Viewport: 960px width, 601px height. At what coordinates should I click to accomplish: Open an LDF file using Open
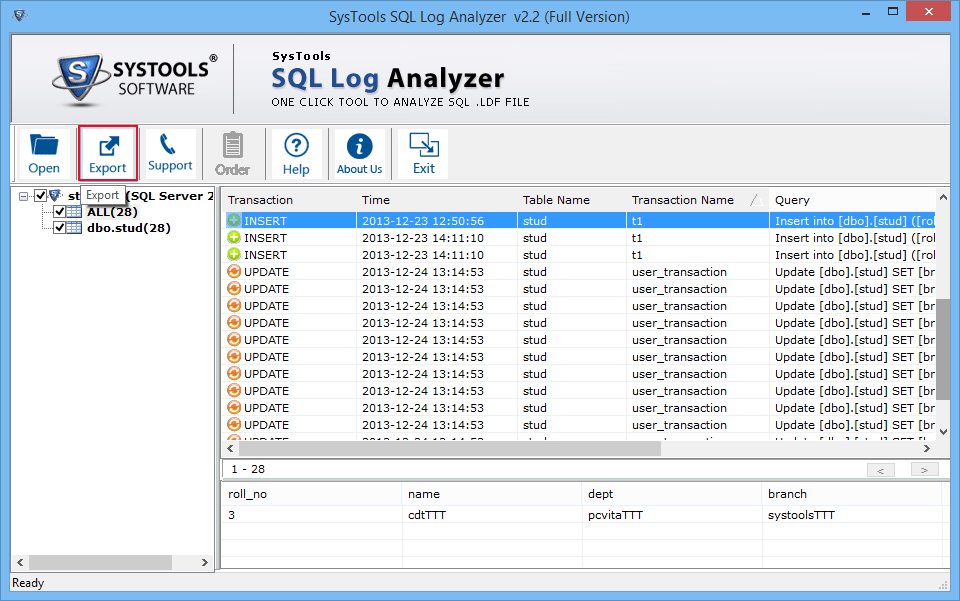44,152
